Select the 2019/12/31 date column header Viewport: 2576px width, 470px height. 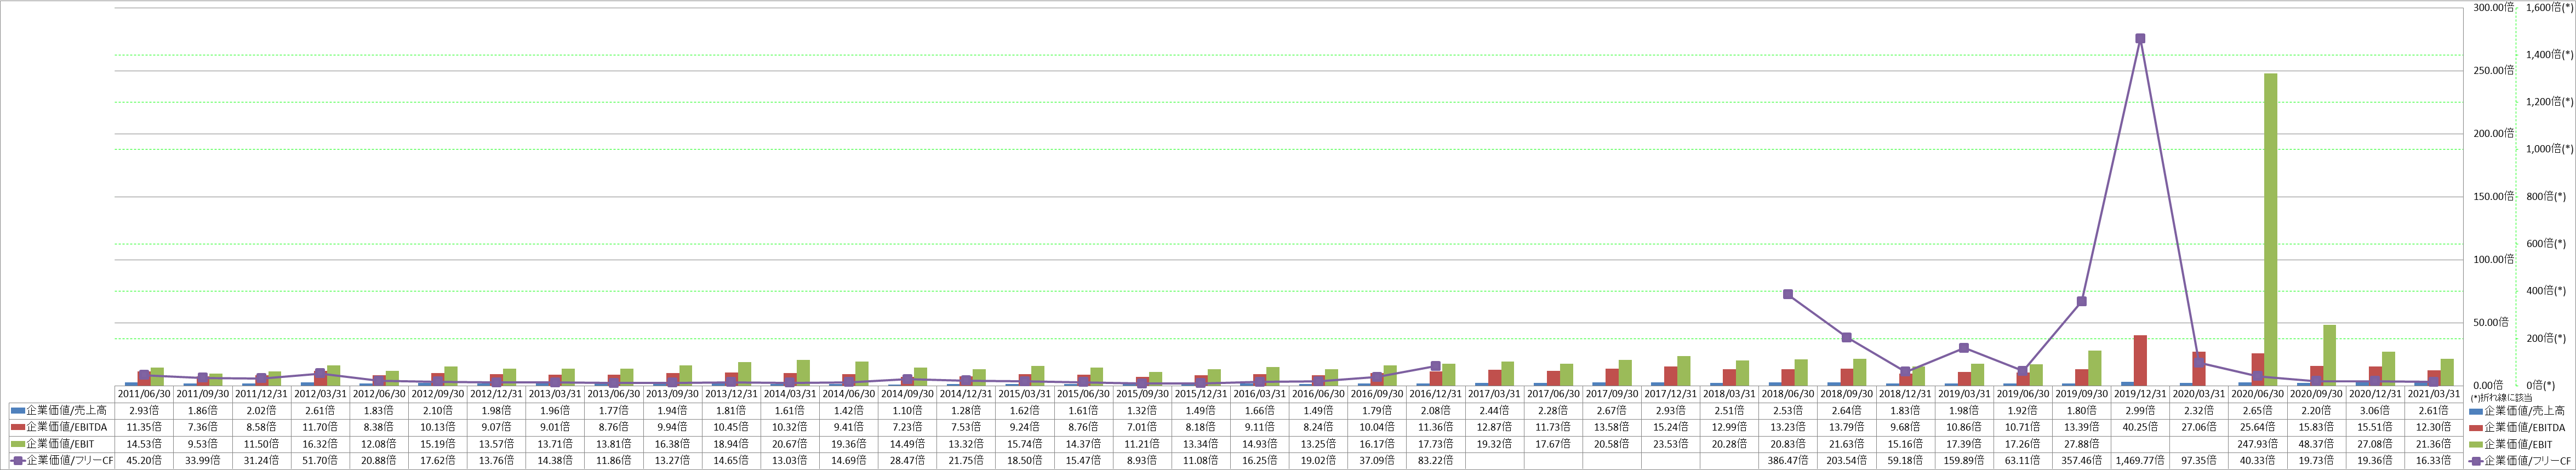coord(2142,394)
